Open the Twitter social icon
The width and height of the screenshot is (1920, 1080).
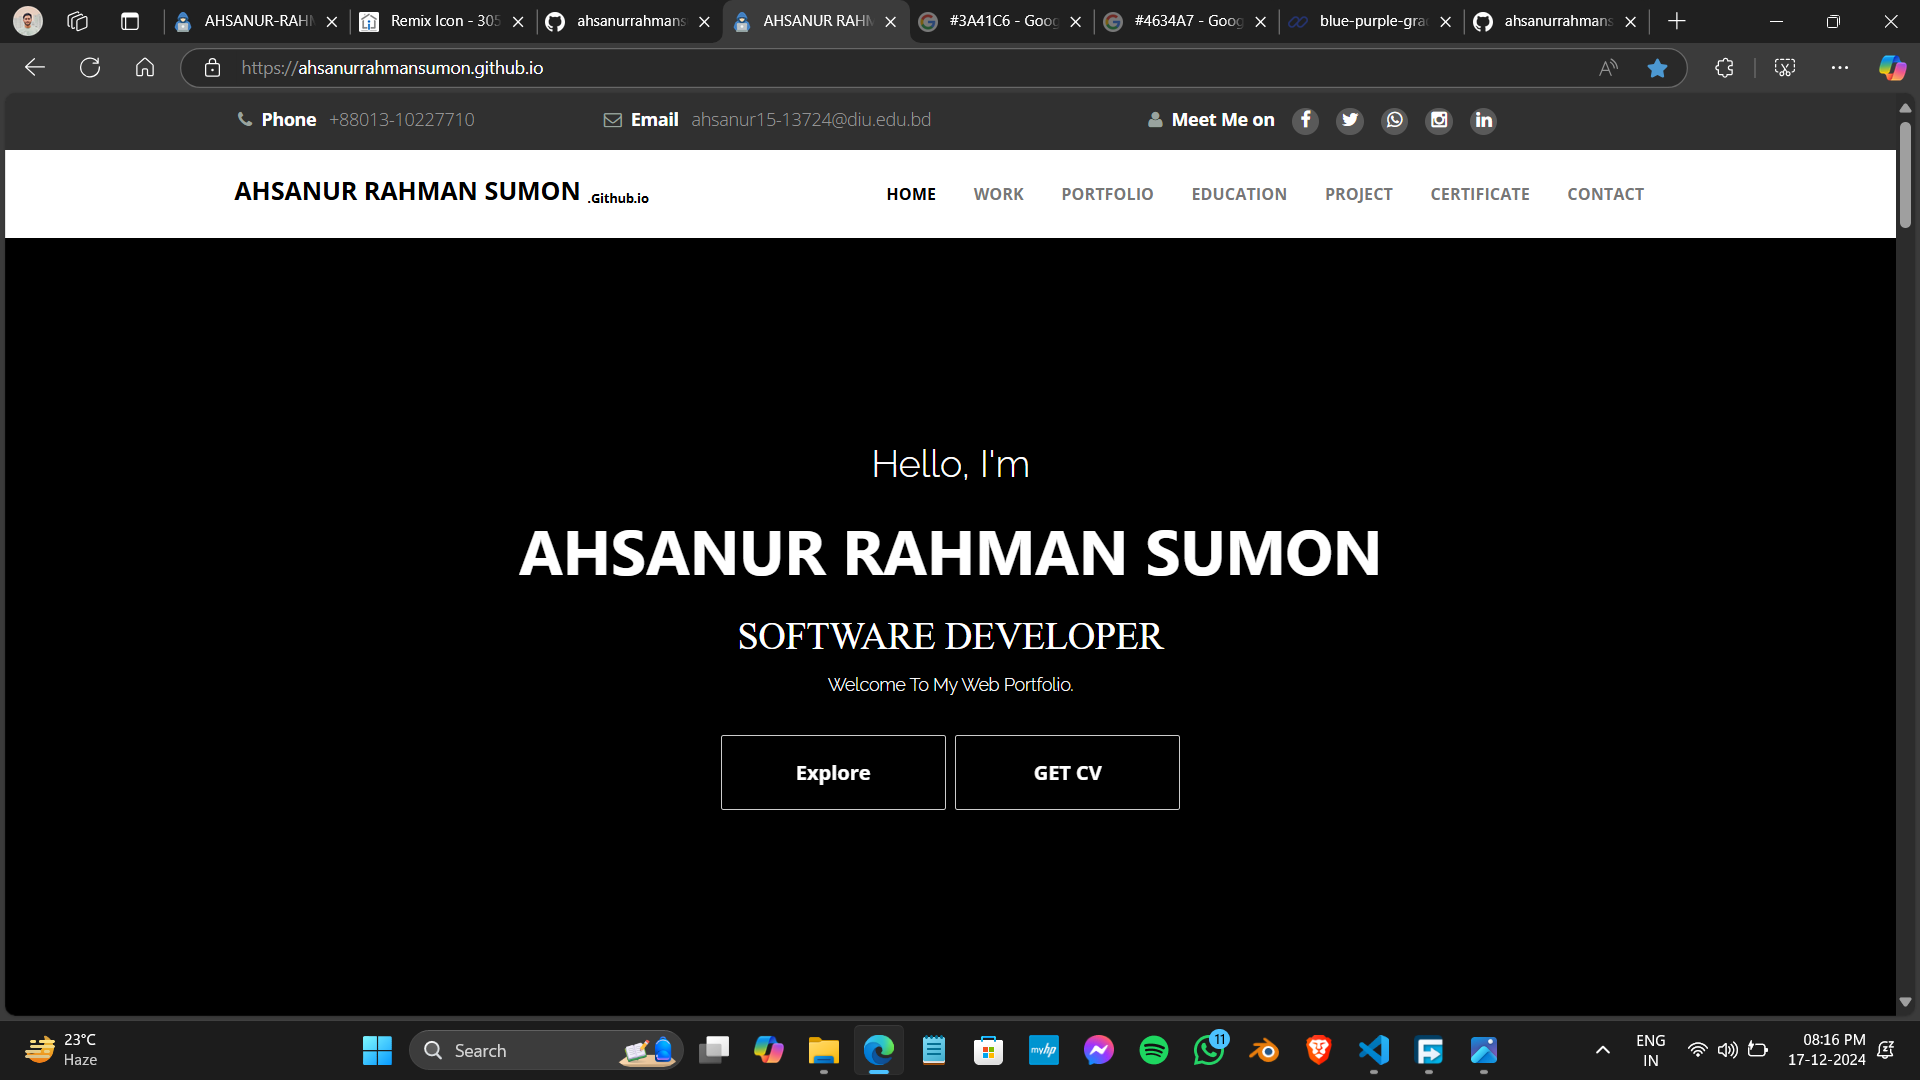pyautogui.click(x=1350, y=120)
